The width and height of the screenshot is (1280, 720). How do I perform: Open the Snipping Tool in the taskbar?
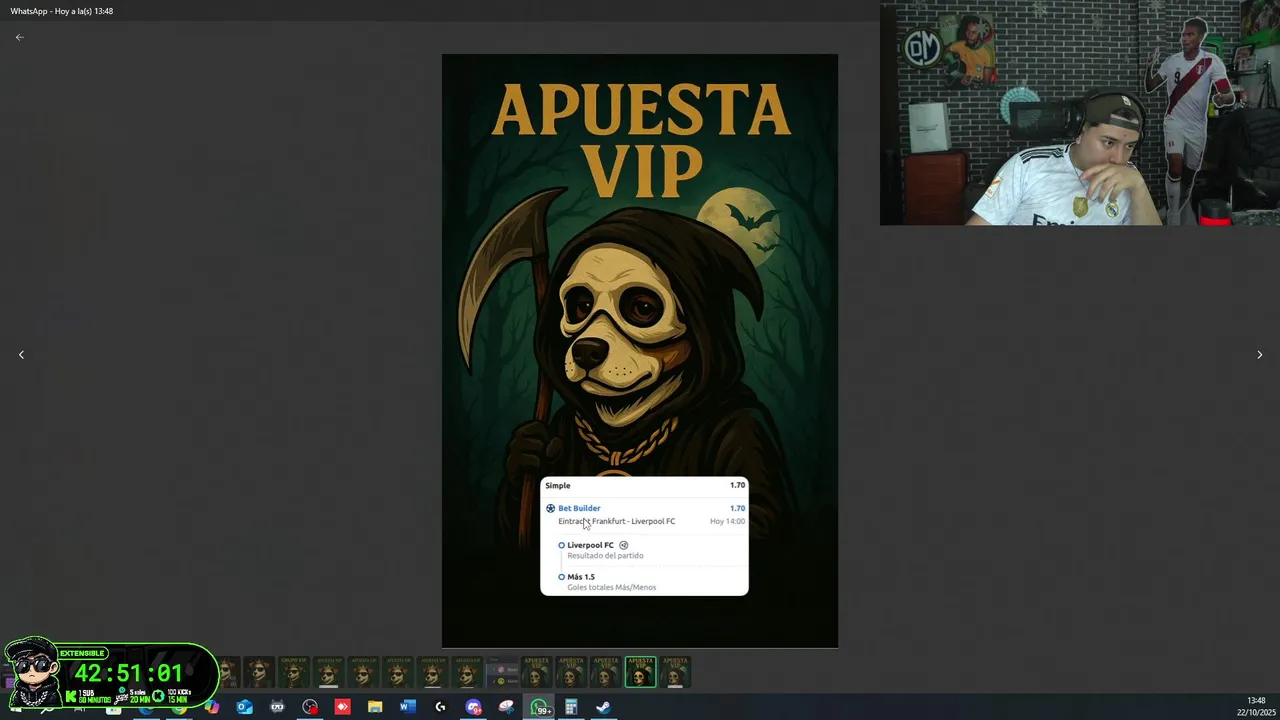[x=506, y=707]
